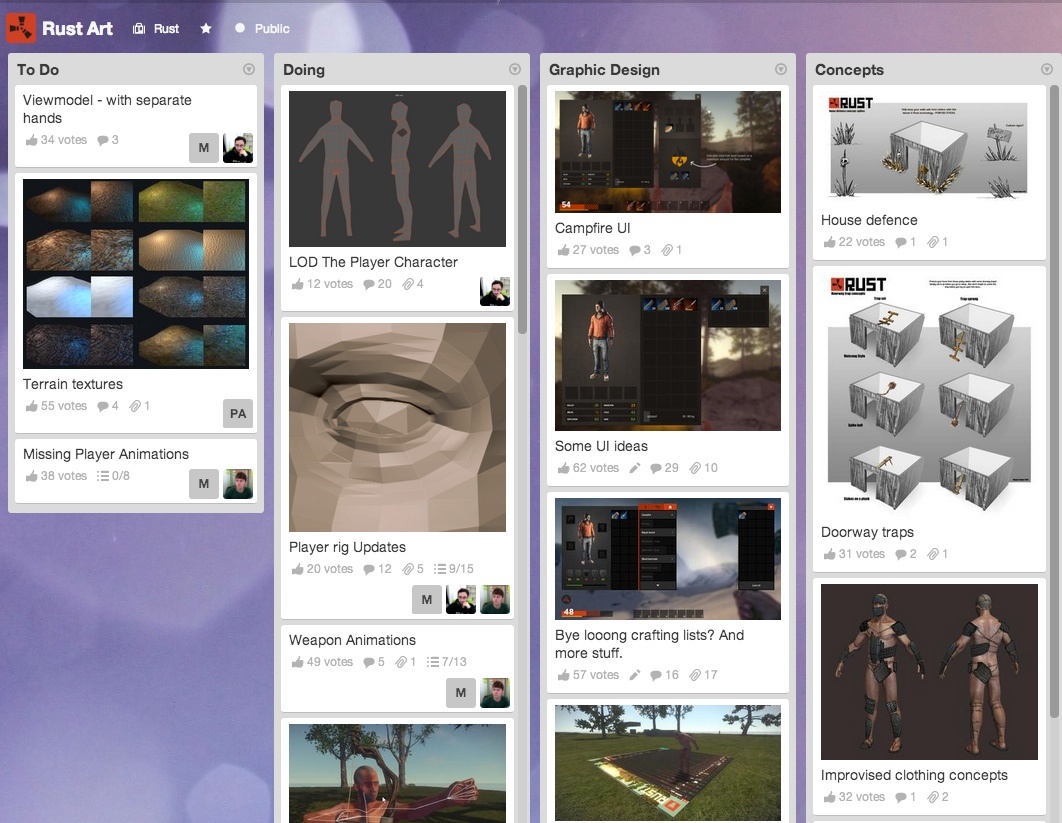This screenshot has width=1062, height=823.
Task: Star the Rust Art board
Action: (x=206, y=28)
